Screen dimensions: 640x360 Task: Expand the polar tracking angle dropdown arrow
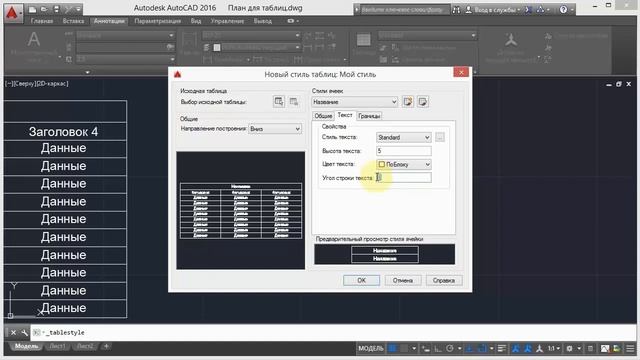click(460, 348)
